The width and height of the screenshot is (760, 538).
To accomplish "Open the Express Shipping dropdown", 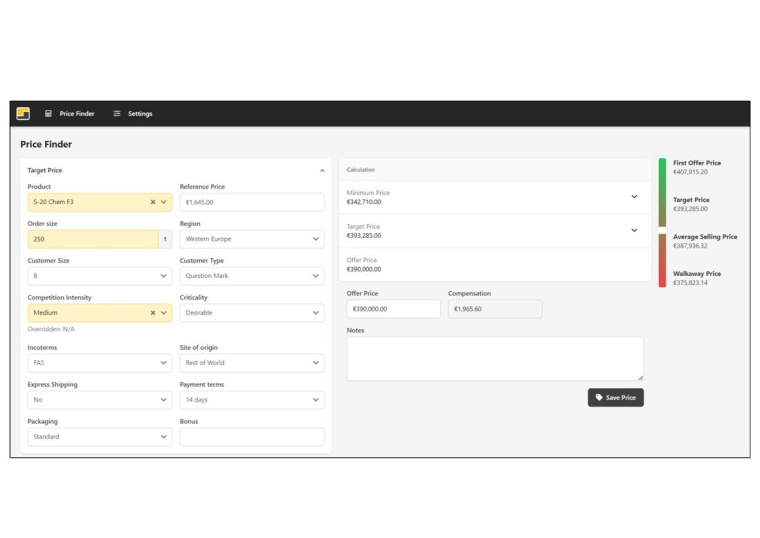I will coord(99,400).
